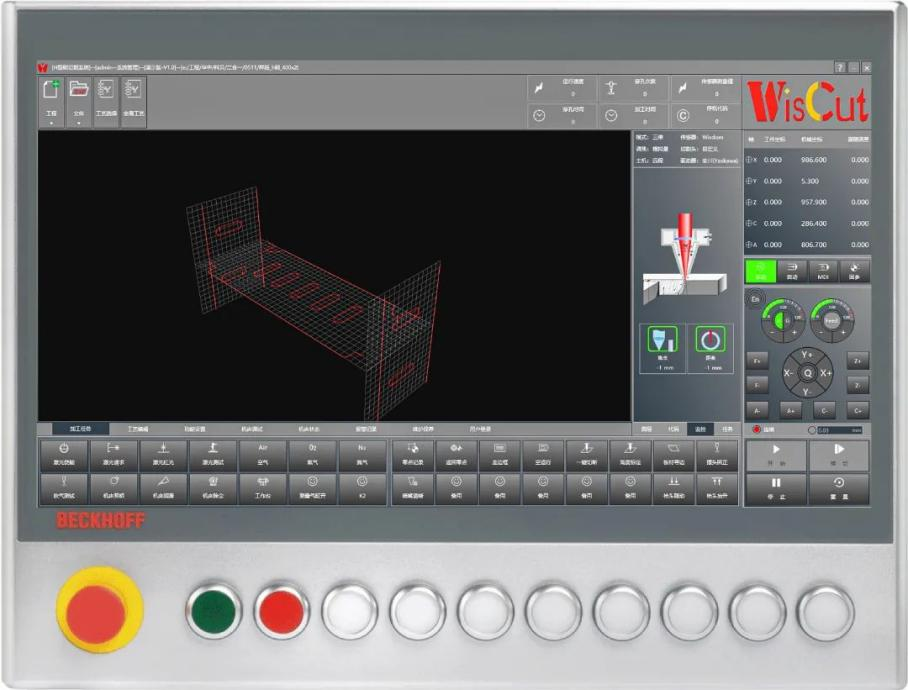Jog the X+ direction button

tap(826, 373)
